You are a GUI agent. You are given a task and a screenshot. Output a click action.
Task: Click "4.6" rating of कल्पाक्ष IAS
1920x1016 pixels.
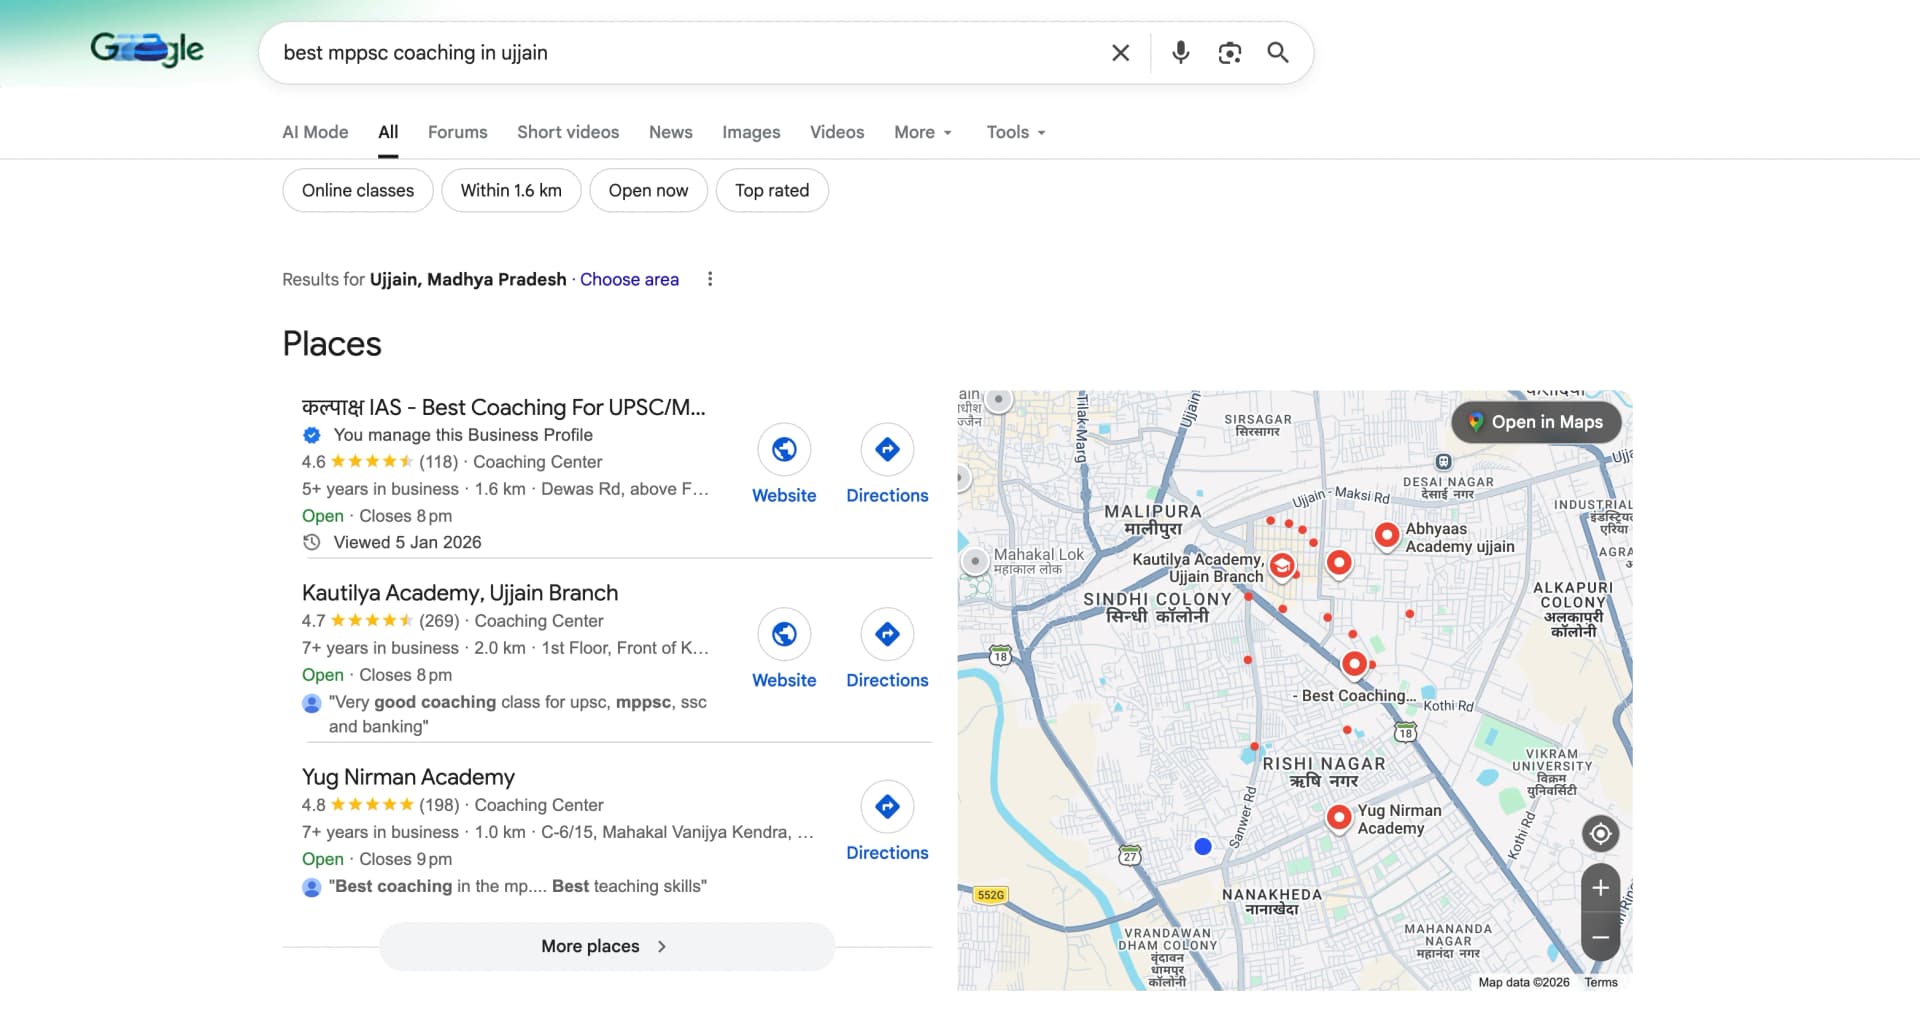pos(313,462)
